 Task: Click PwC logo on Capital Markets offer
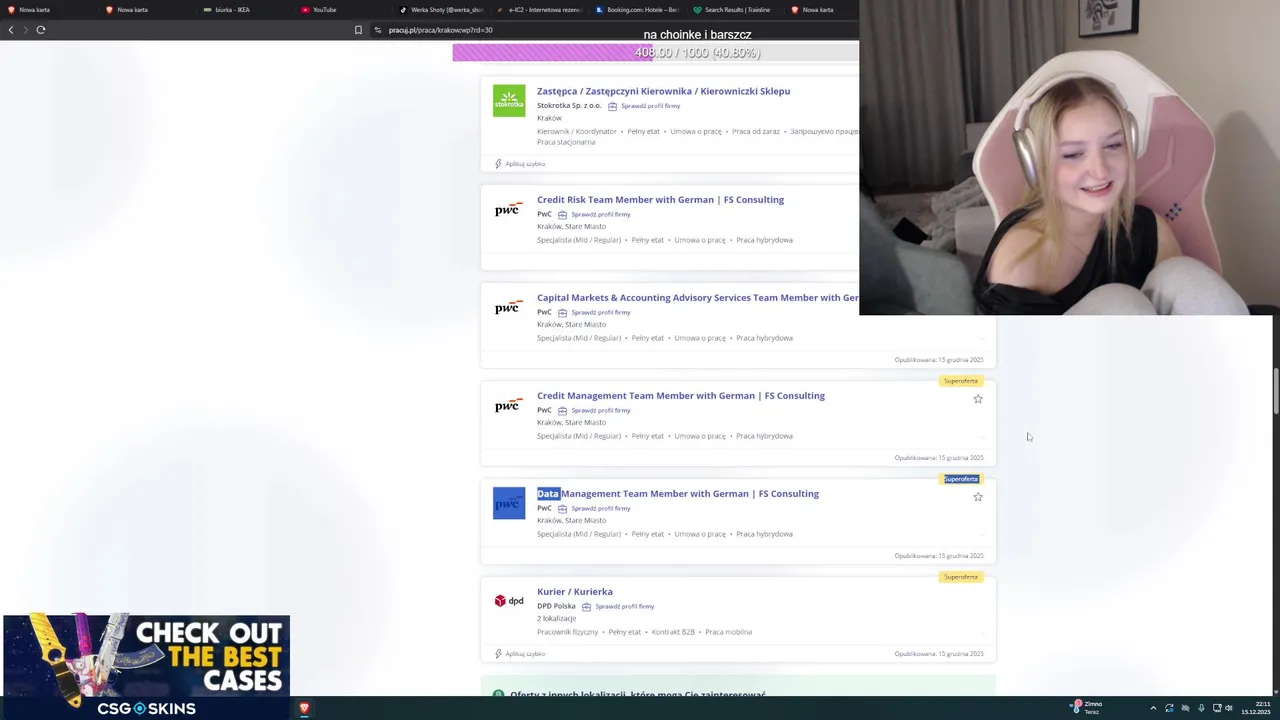tap(508, 307)
